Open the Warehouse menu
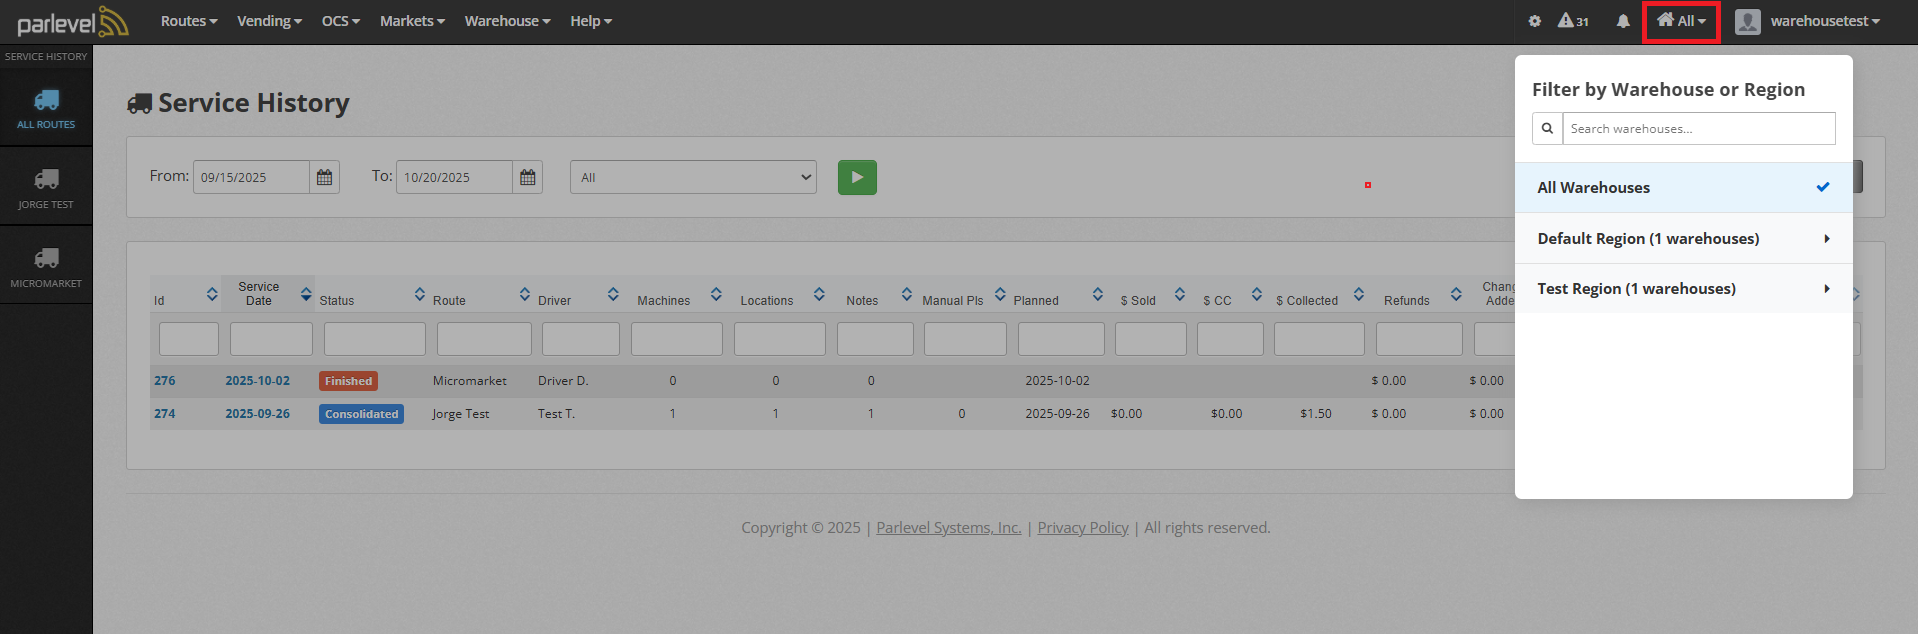Screen dimensions: 1918x634 507,21
